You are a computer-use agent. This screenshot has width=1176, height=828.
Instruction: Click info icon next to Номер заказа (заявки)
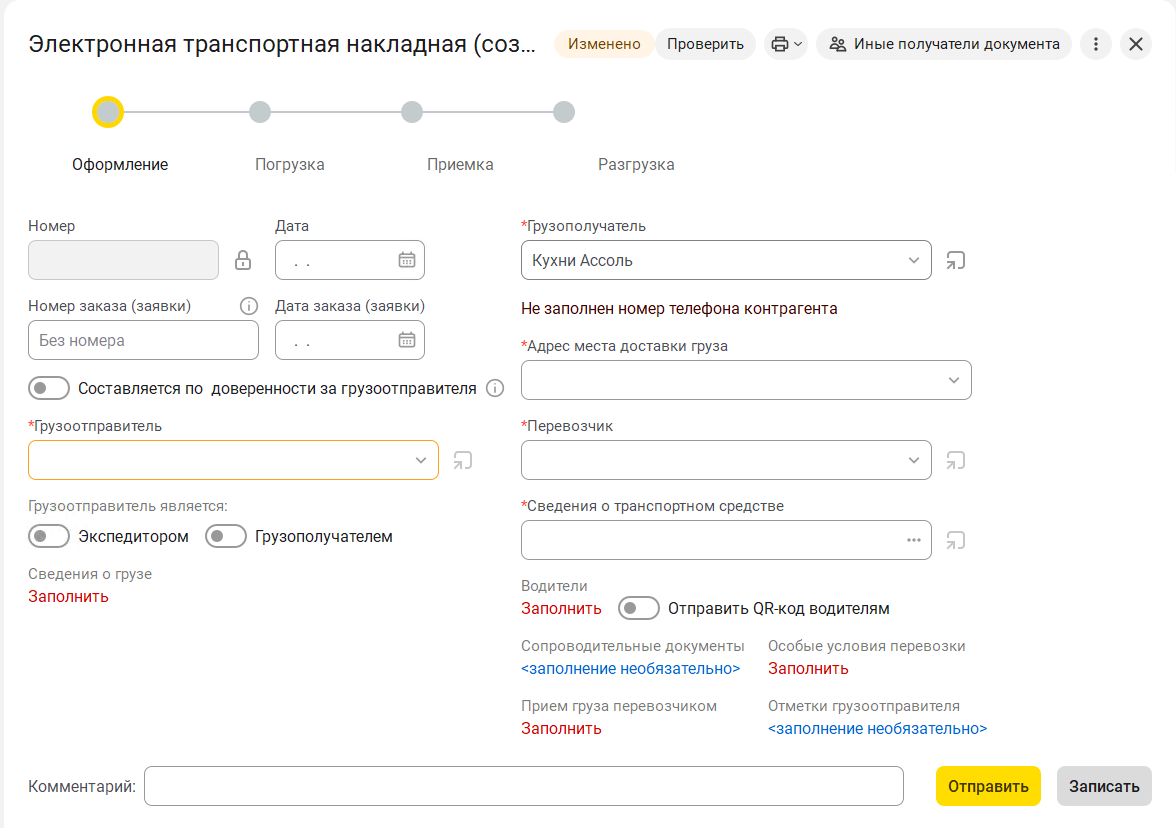pos(248,306)
